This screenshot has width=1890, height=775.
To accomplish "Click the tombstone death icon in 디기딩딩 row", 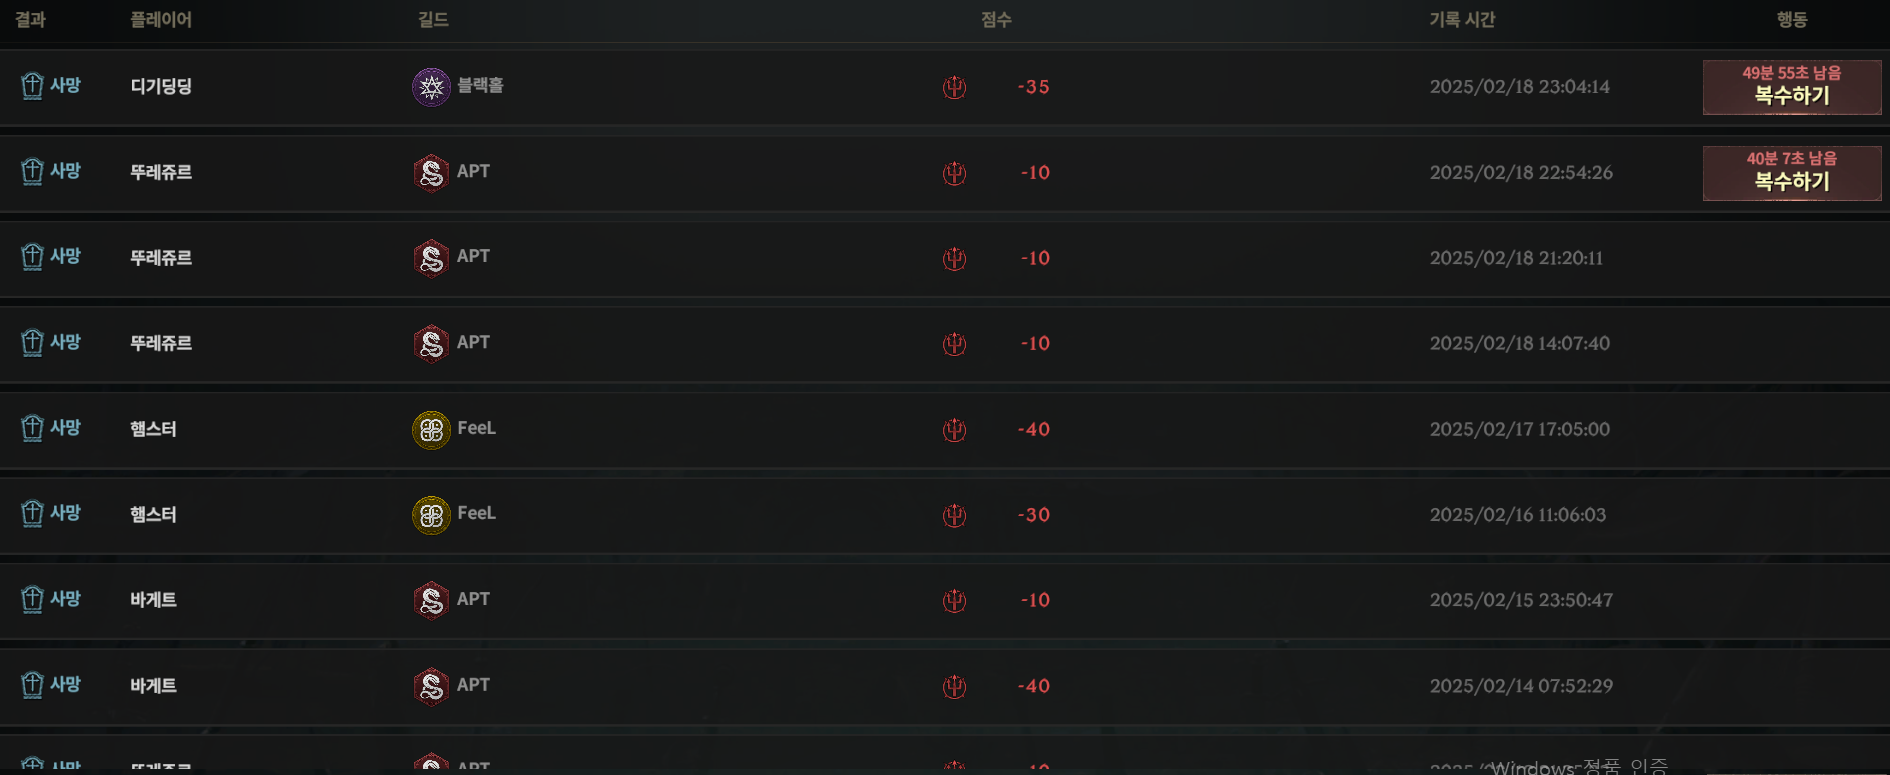I will tap(32, 86).
